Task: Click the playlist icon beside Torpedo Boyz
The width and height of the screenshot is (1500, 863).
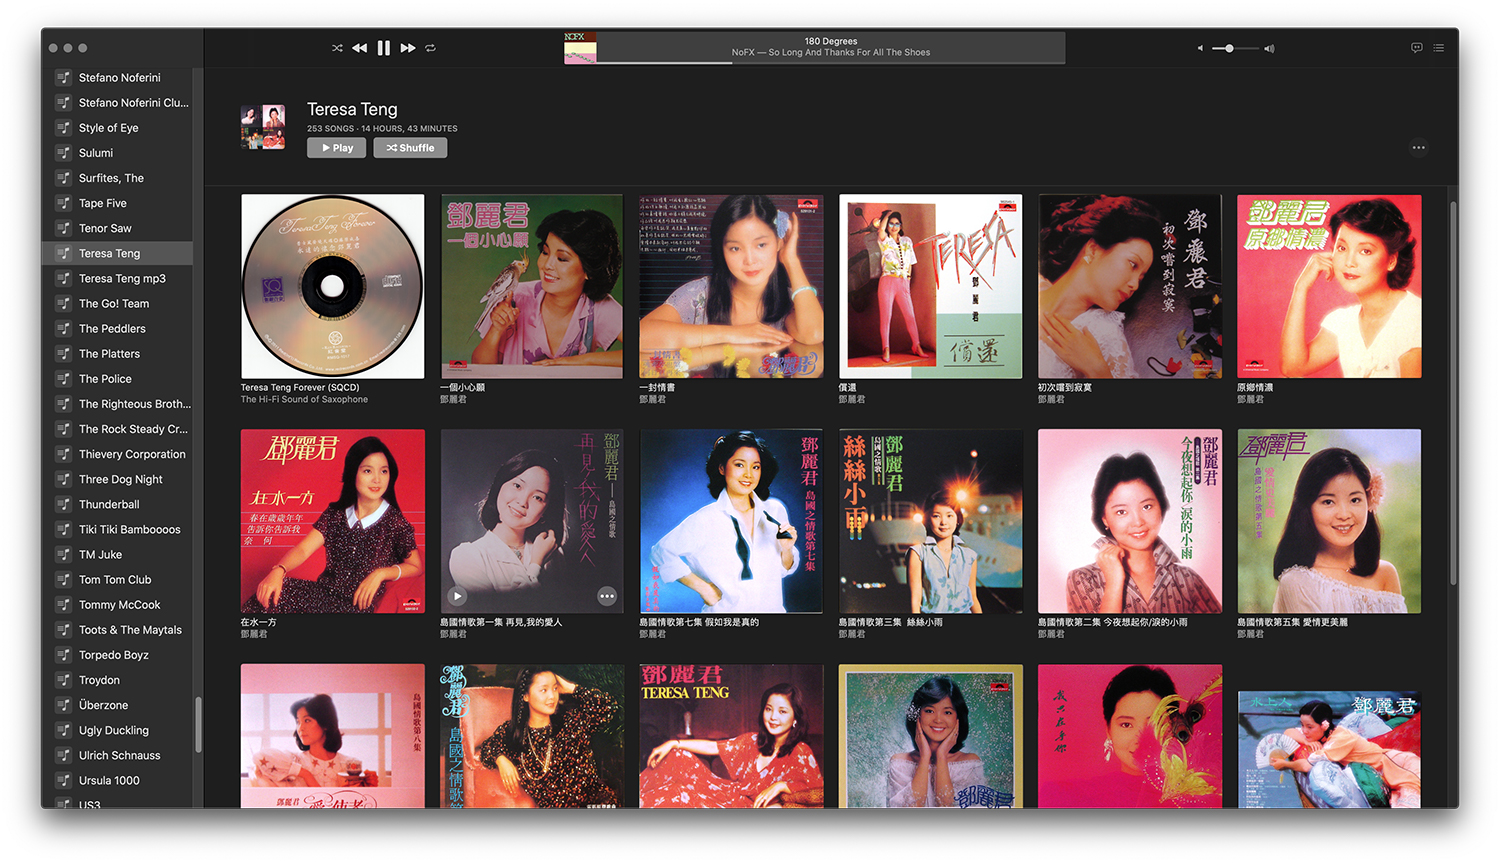Action: (x=64, y=655)
